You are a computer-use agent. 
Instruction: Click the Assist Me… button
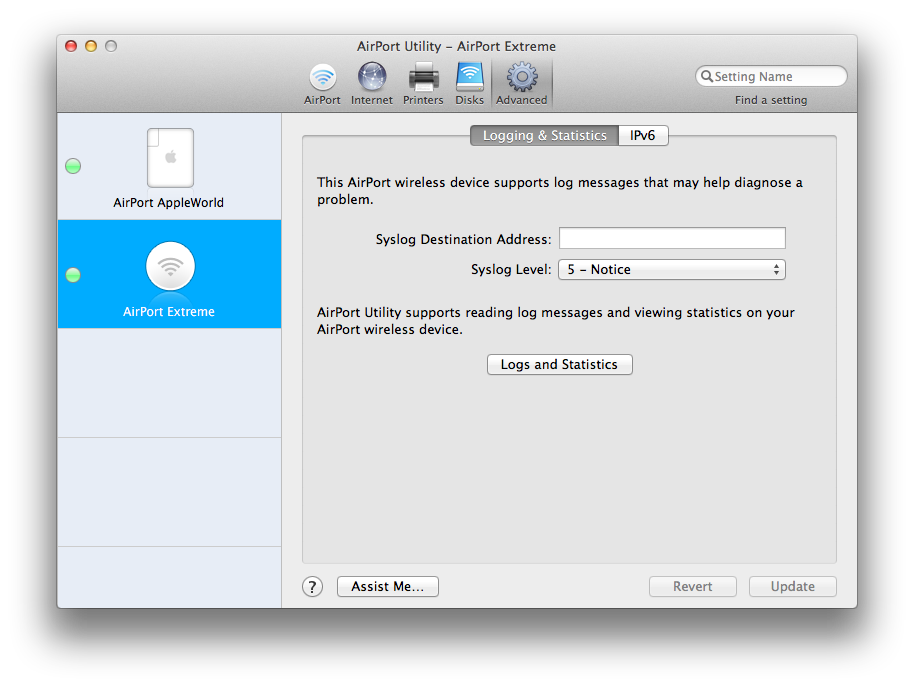coord(388,587)
